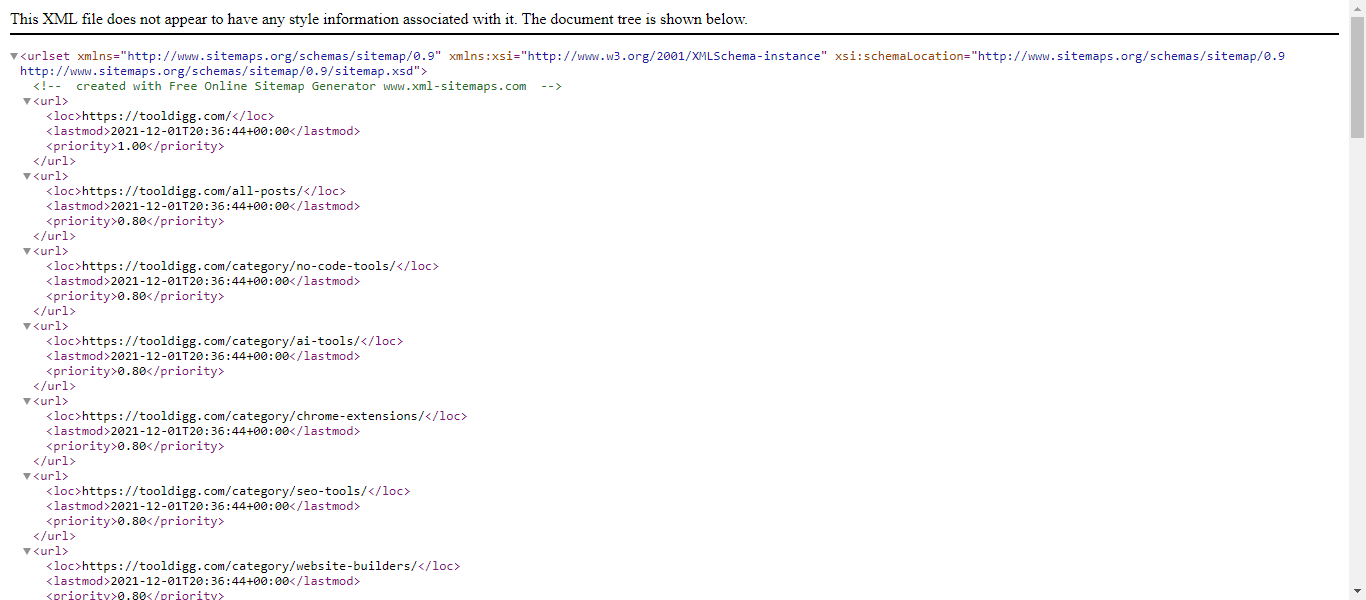
Task: Click the xmlns attribute value sitemap/0.9
Action: (281, 56)
